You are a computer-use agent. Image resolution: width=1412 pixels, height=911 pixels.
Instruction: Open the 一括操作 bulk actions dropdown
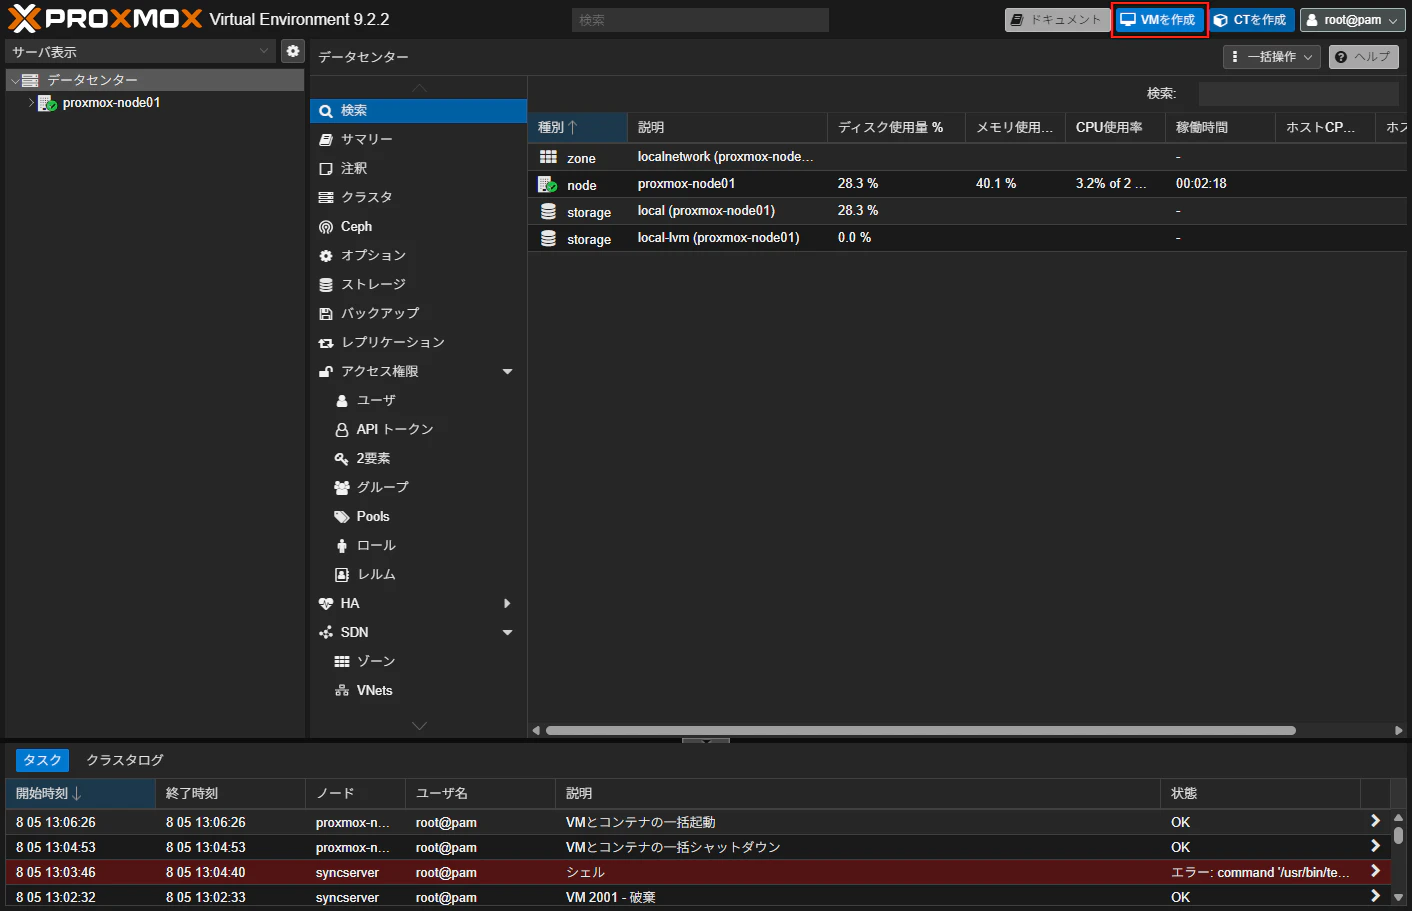pyautogui.click(x=1272, y=57)
